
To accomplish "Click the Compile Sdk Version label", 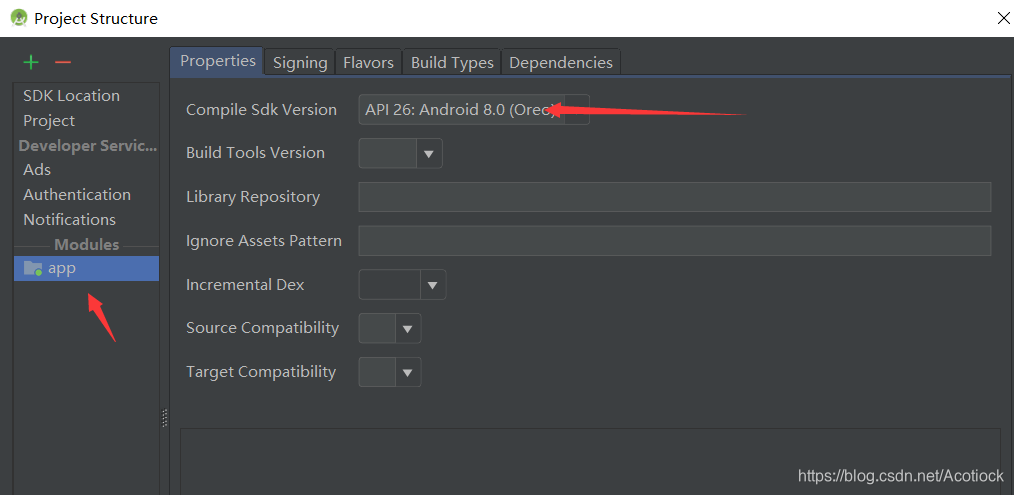I will click(261, 110).
